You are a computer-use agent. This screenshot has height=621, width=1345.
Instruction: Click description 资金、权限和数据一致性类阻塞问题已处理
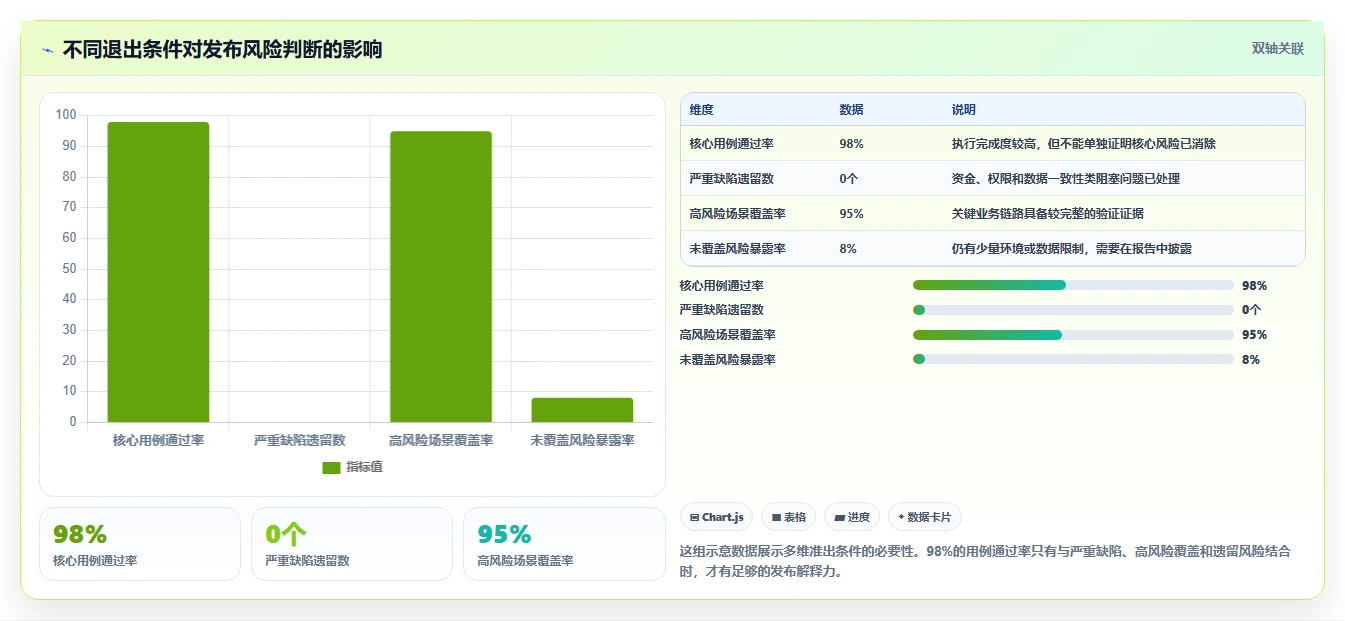tap(1065, 179)
